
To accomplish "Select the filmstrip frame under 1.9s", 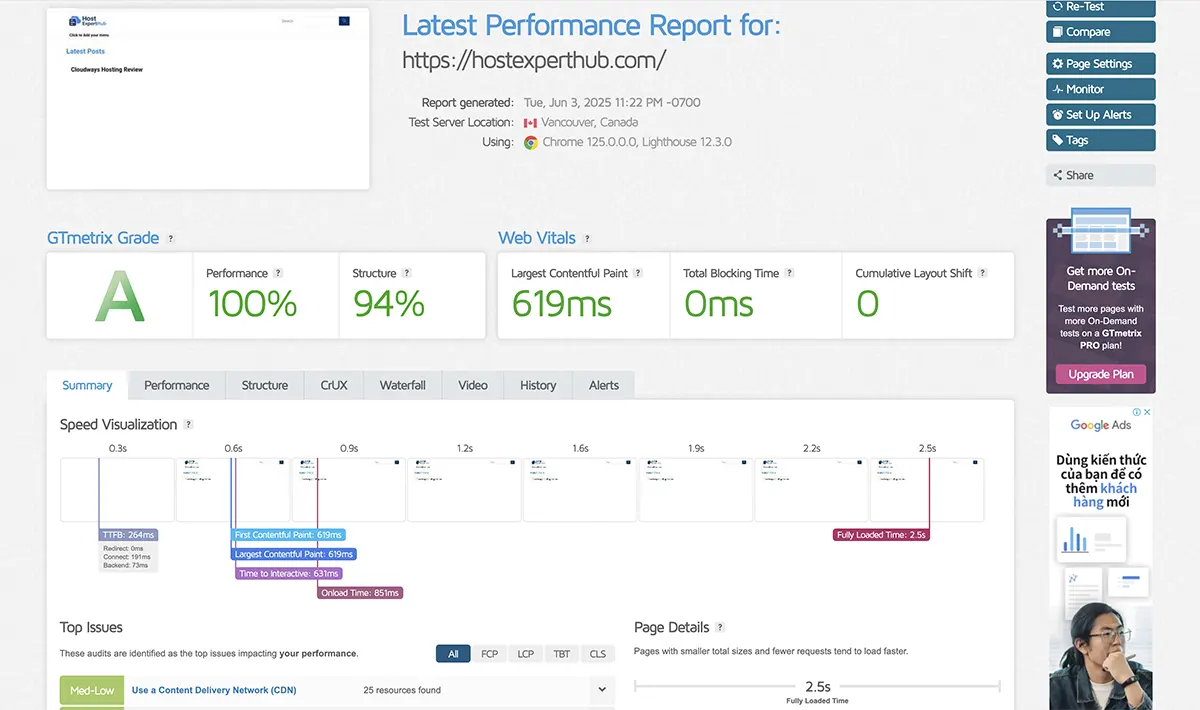I will [x=696, y=490].
